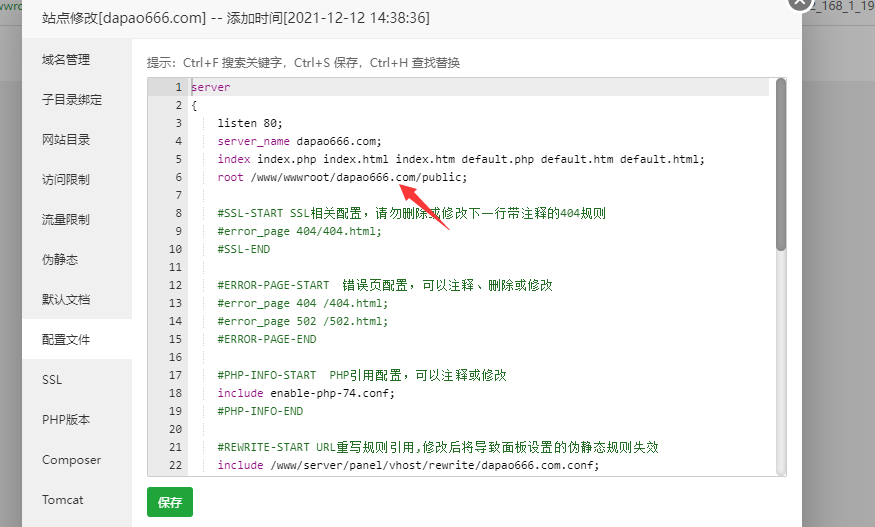This screenshot has height=527, width=875.
Task: Click the opening brace on line 2
Action: (194, 105)
